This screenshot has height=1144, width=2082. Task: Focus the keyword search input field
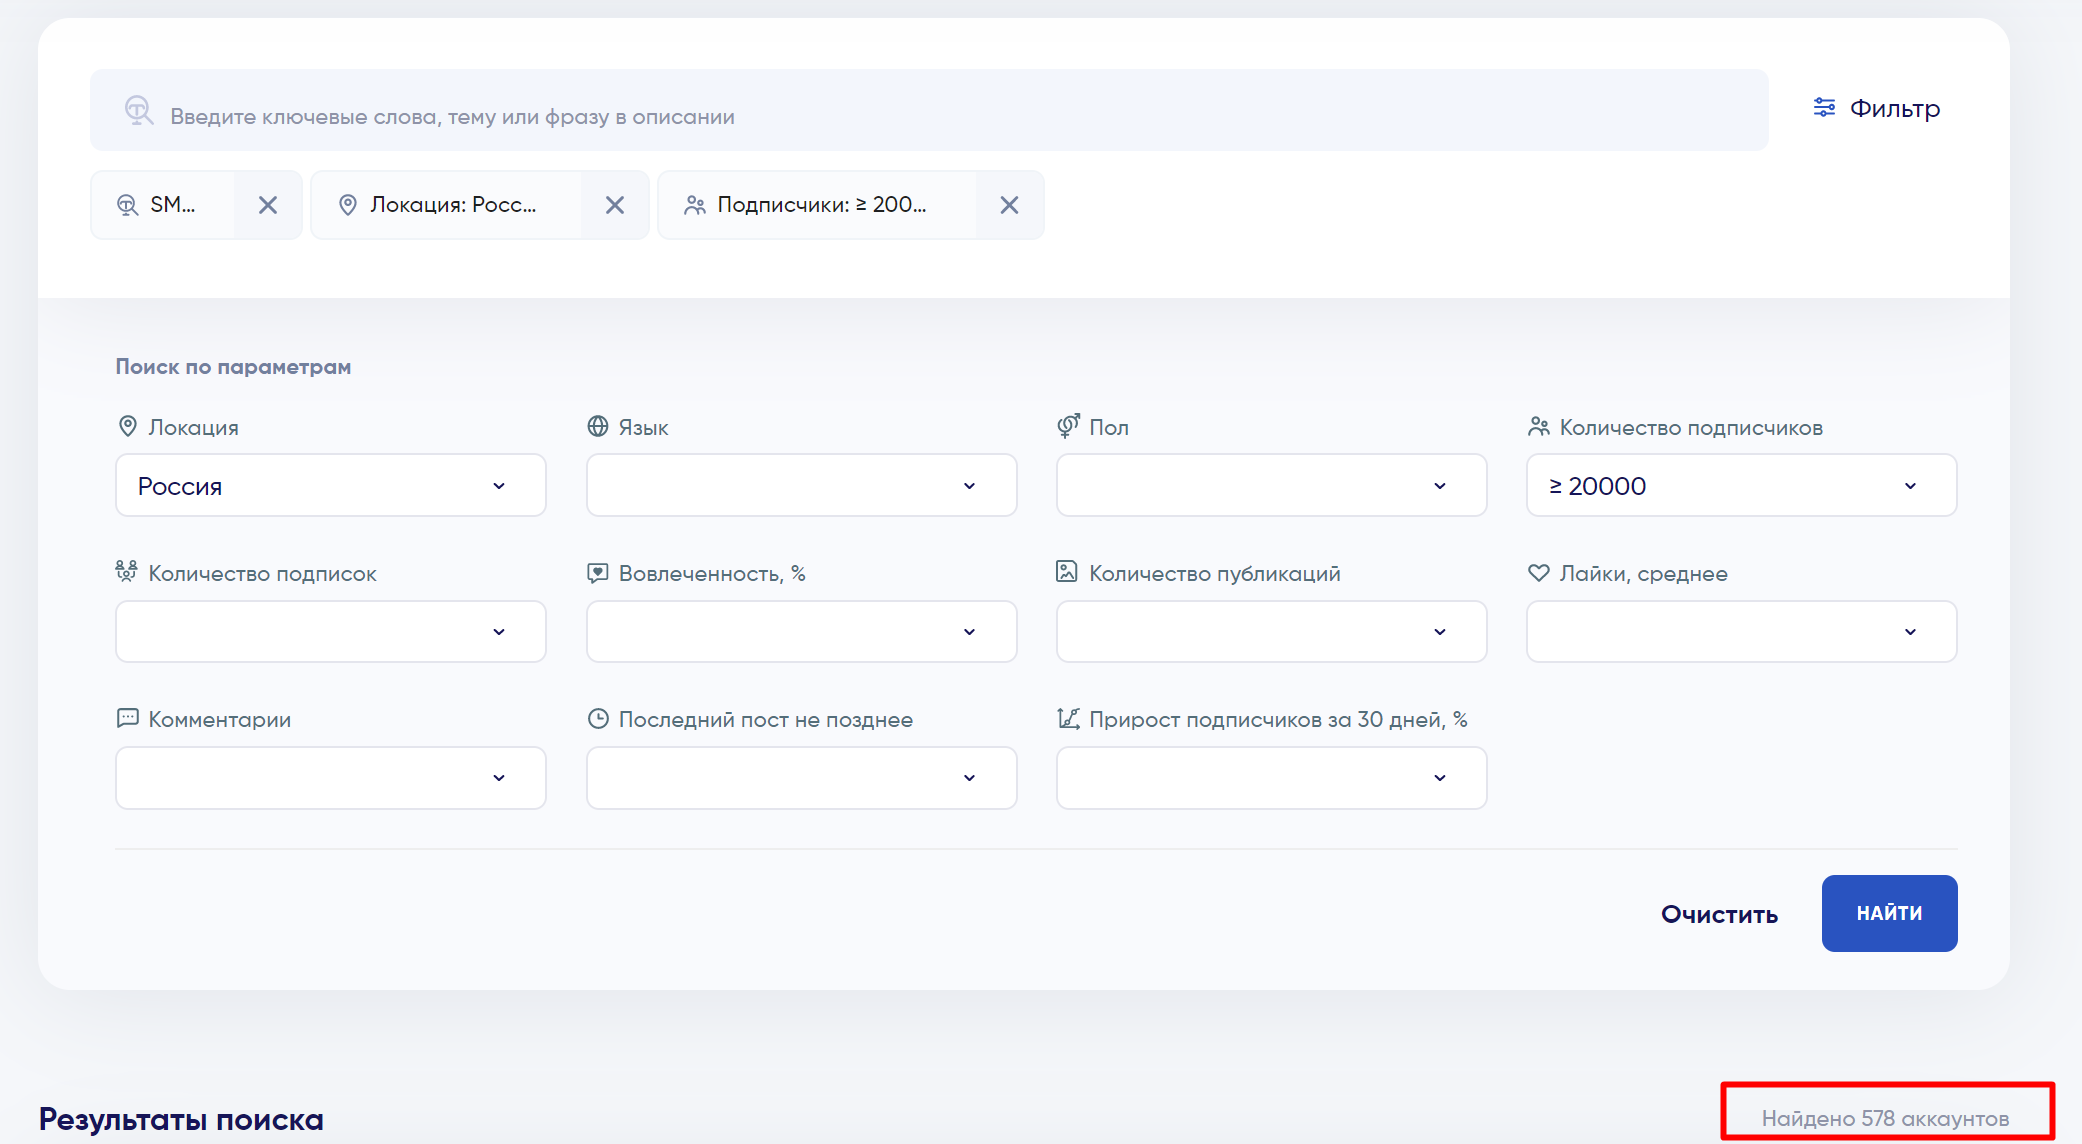pyautogui.click(x=929, y=110)
